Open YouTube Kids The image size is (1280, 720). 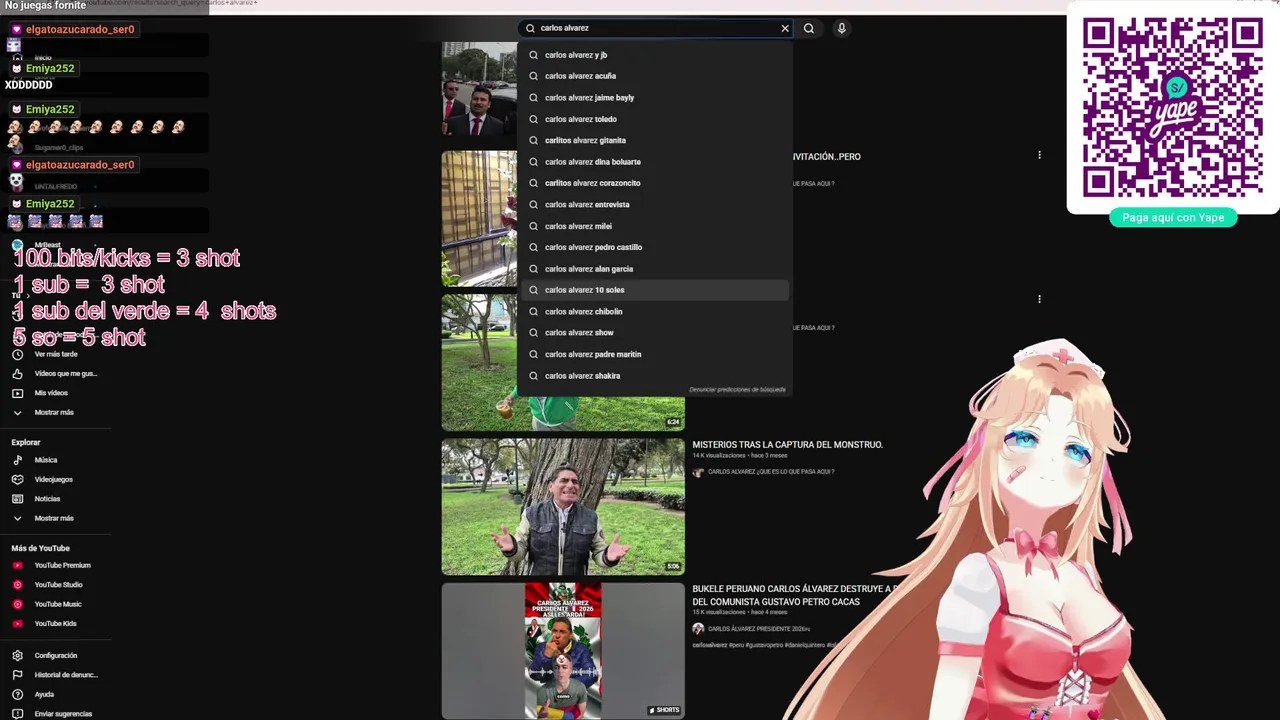(x=55, y=624)
